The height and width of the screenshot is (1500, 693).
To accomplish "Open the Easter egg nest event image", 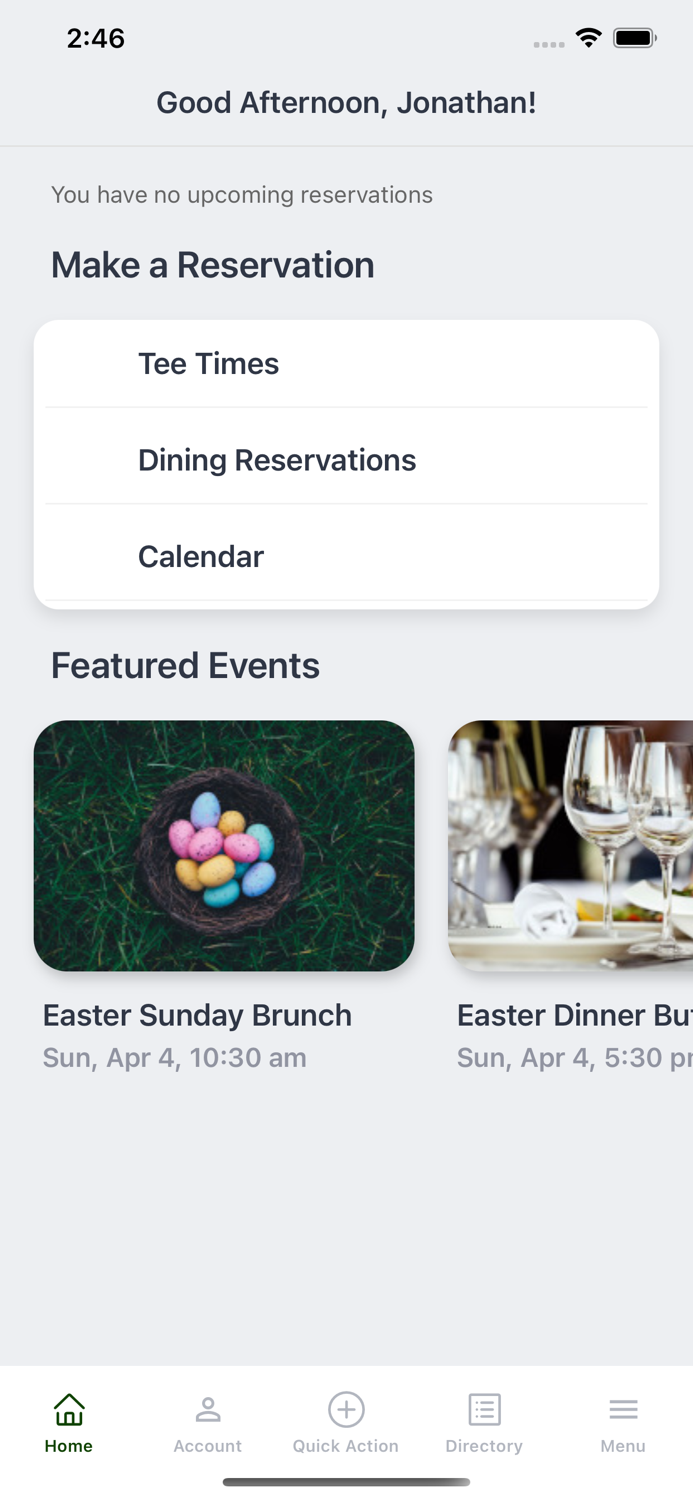I will click(x=224, y=845).
